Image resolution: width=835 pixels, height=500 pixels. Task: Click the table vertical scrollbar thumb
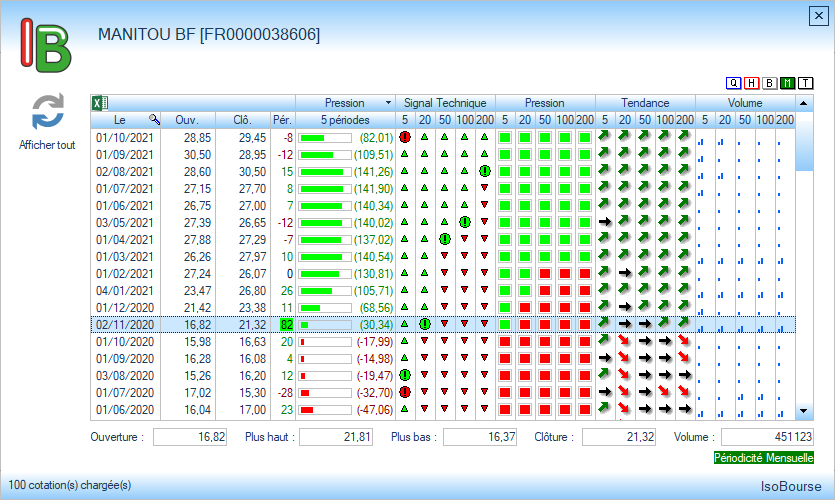tap(804, 141)
